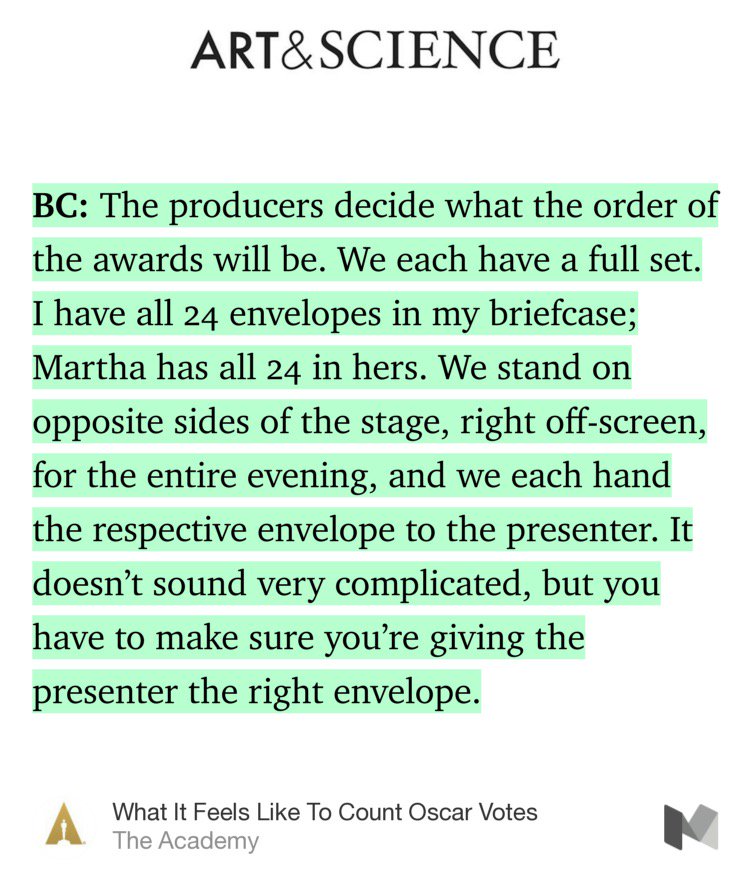Image resolution: width=750 pixels, height=889 pixels.
Task: Click the bold 'BC:' speaker label
Action: coord(60,205)
